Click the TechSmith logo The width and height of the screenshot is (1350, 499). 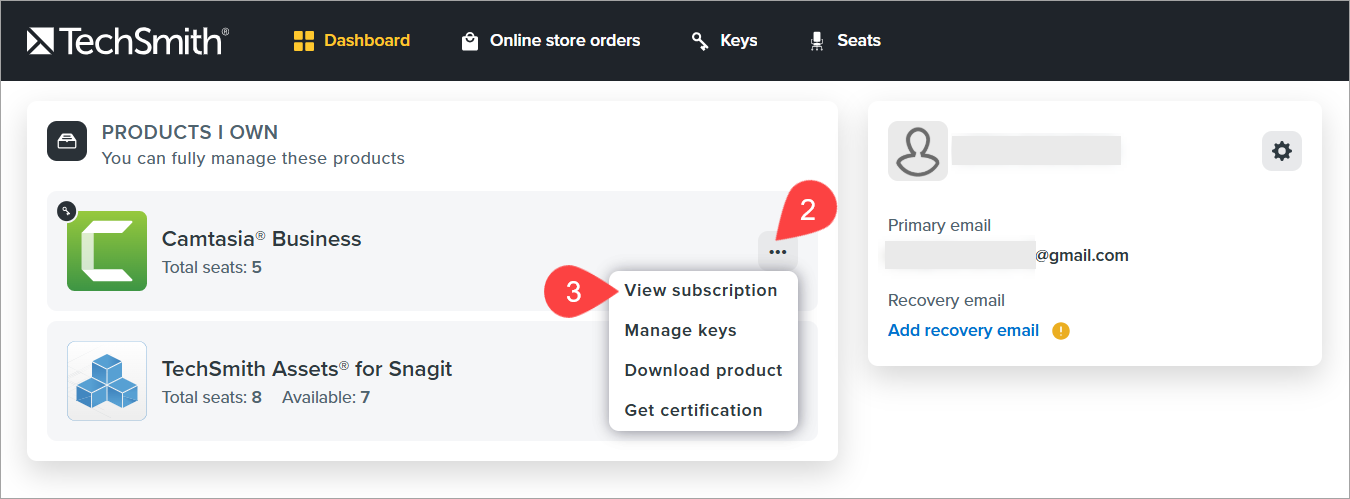[128, 41]
